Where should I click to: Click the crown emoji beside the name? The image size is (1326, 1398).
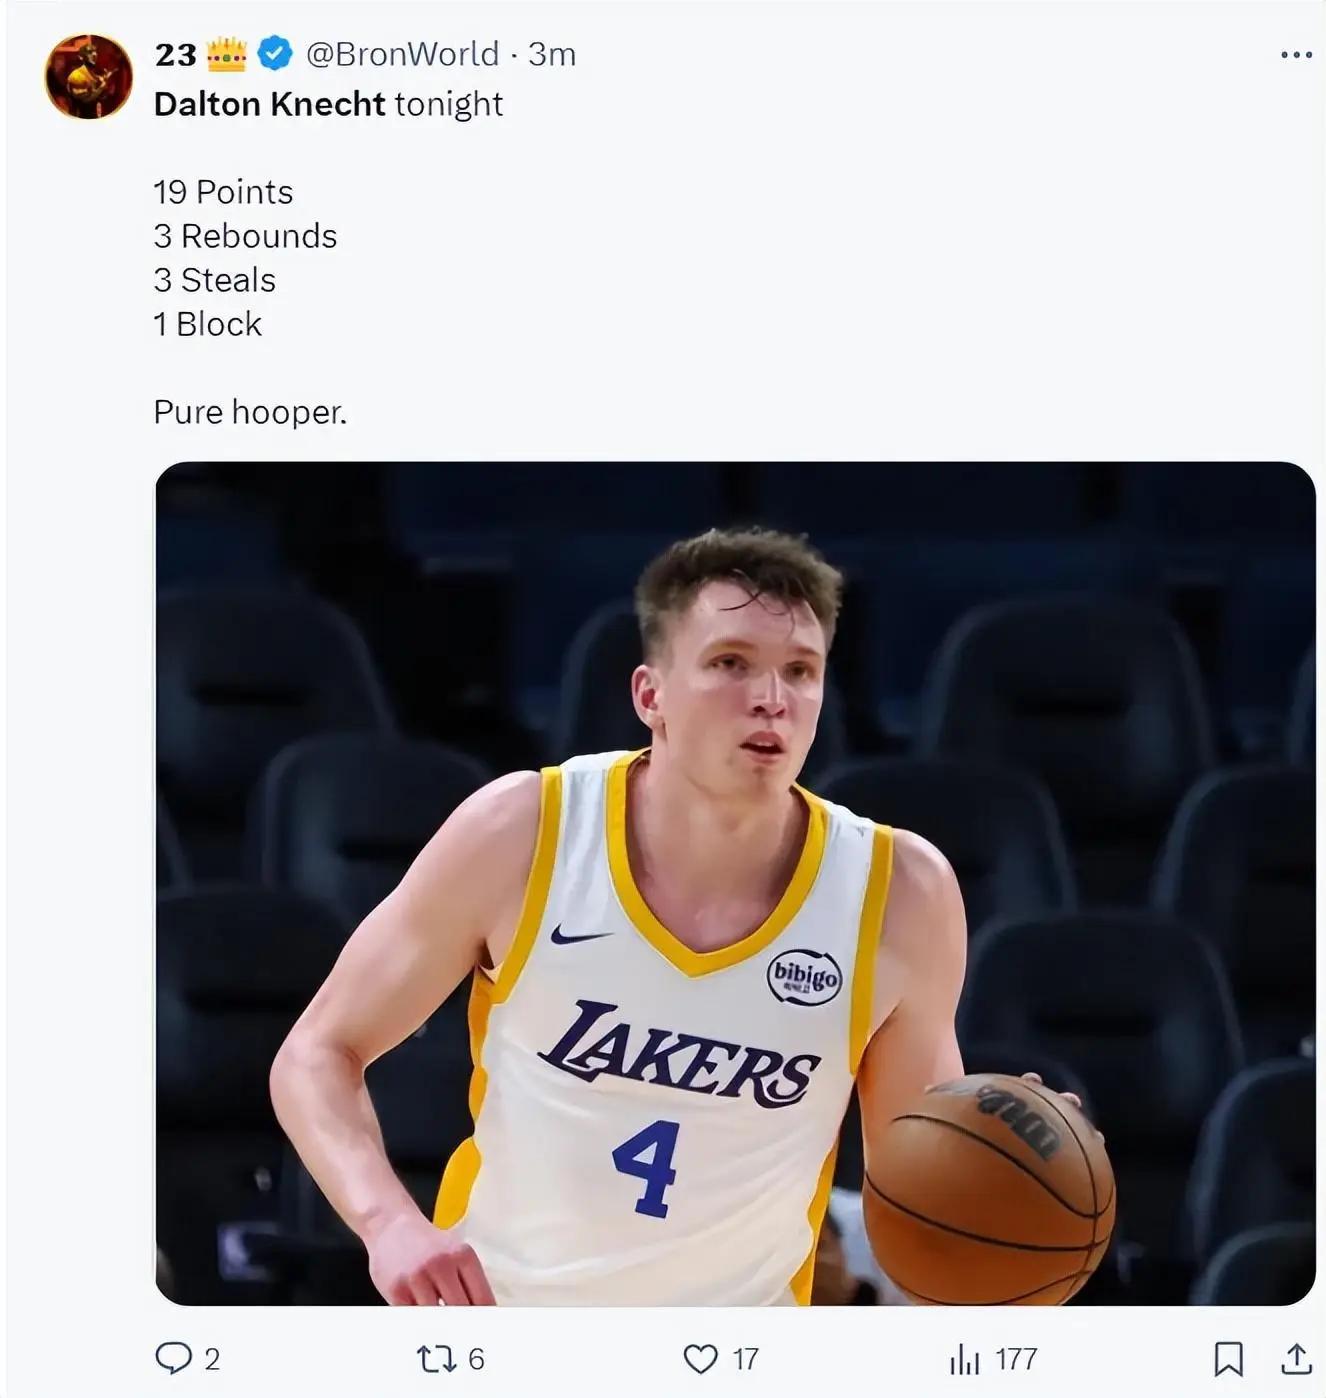[227, 54]
